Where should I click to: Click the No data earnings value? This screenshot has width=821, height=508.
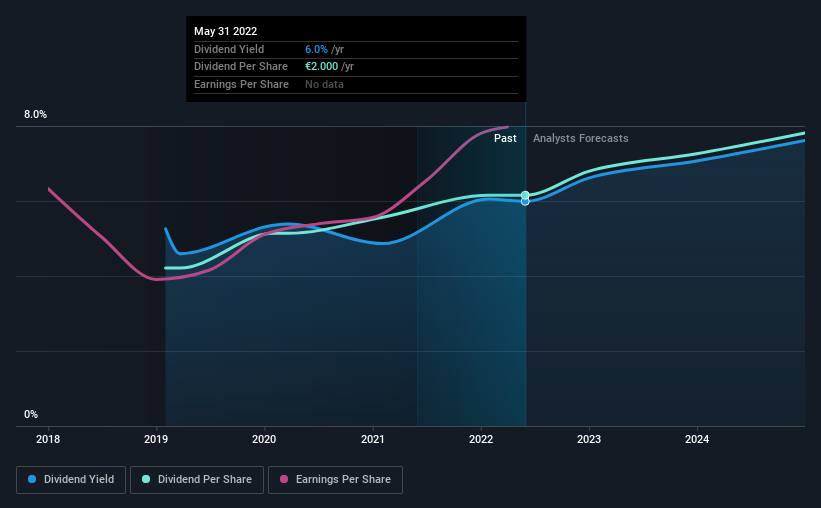tap(324, 84)
